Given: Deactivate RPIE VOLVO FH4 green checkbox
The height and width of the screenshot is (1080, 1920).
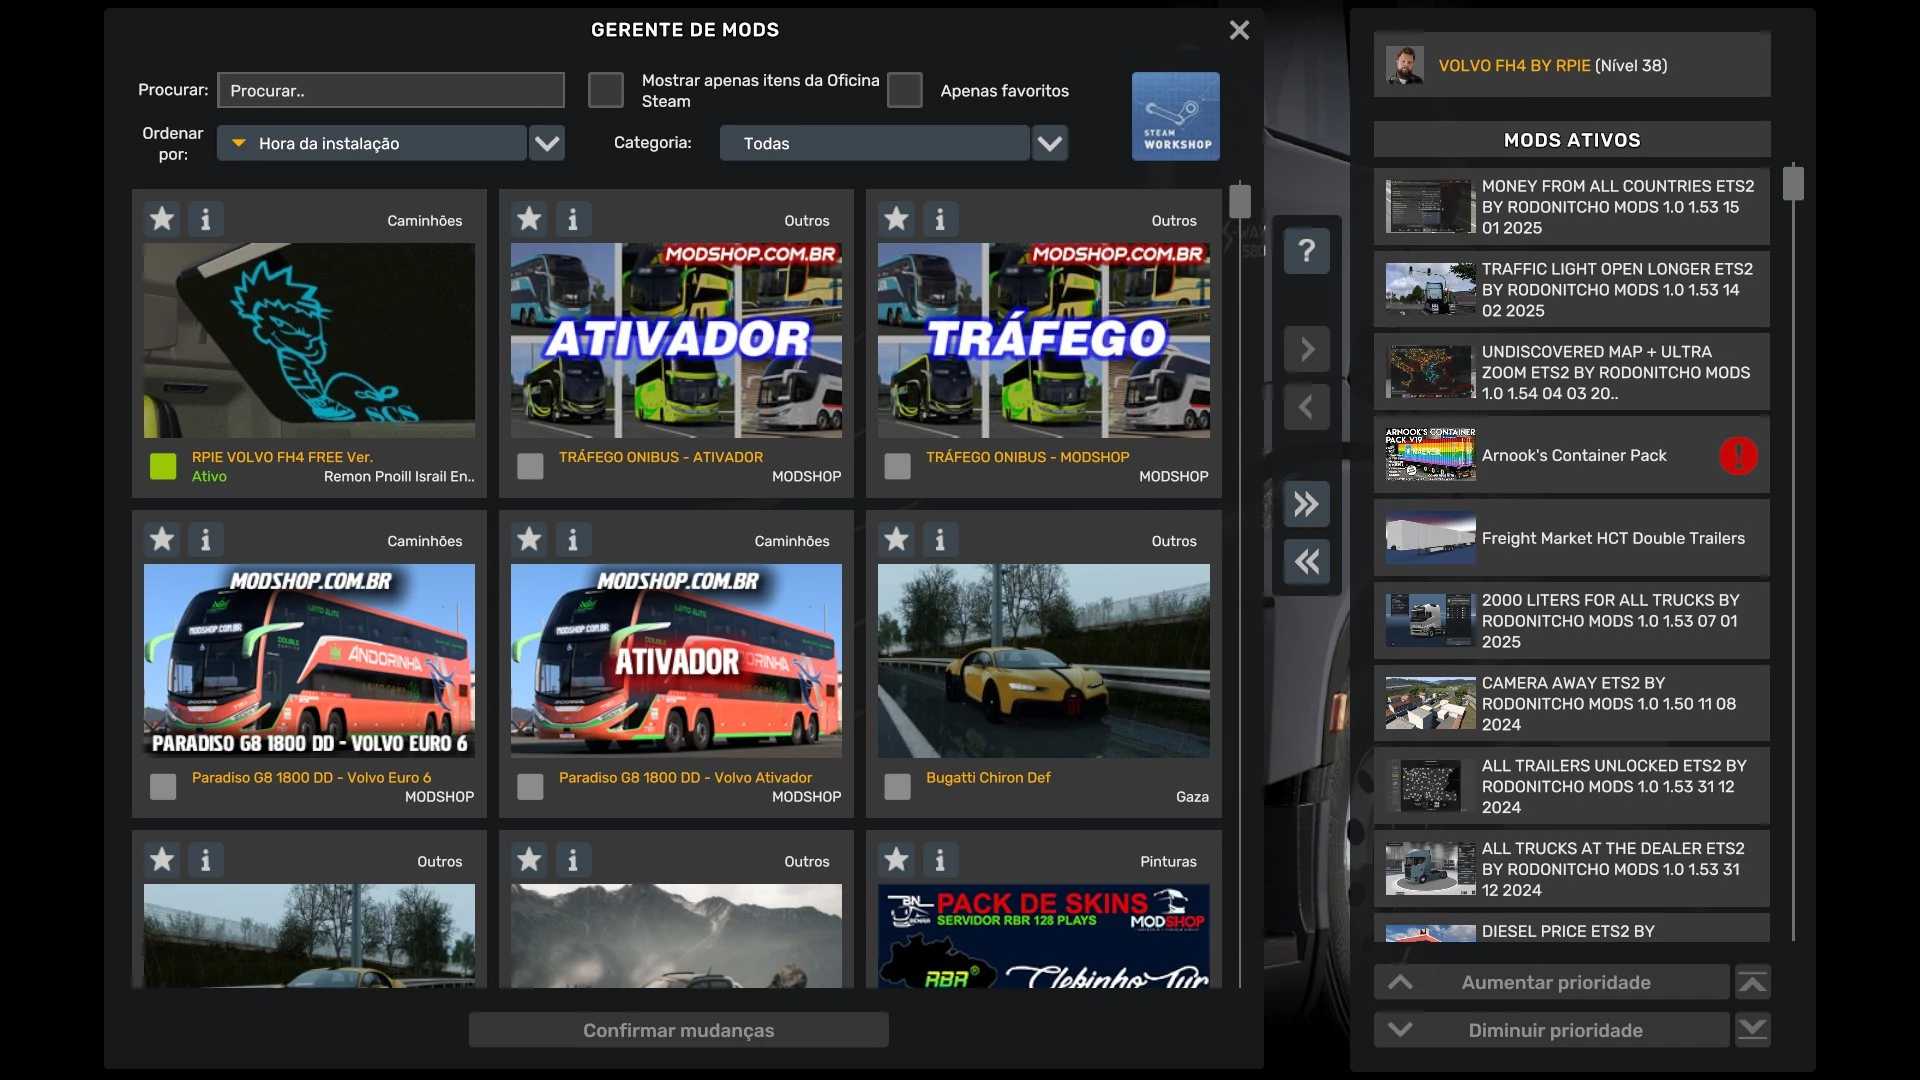Looking at the screenshot, I should 163,466.
